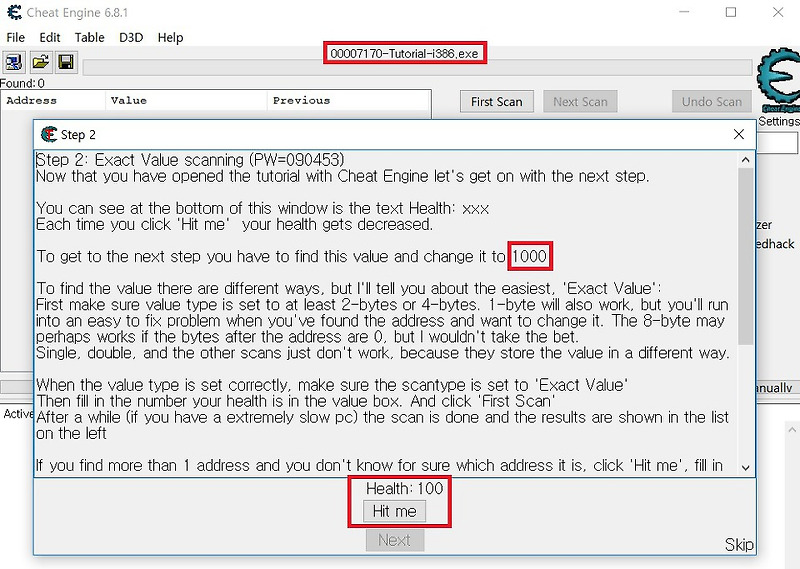Click the scroll up arrow in tutorial text

tap(745, 160)
